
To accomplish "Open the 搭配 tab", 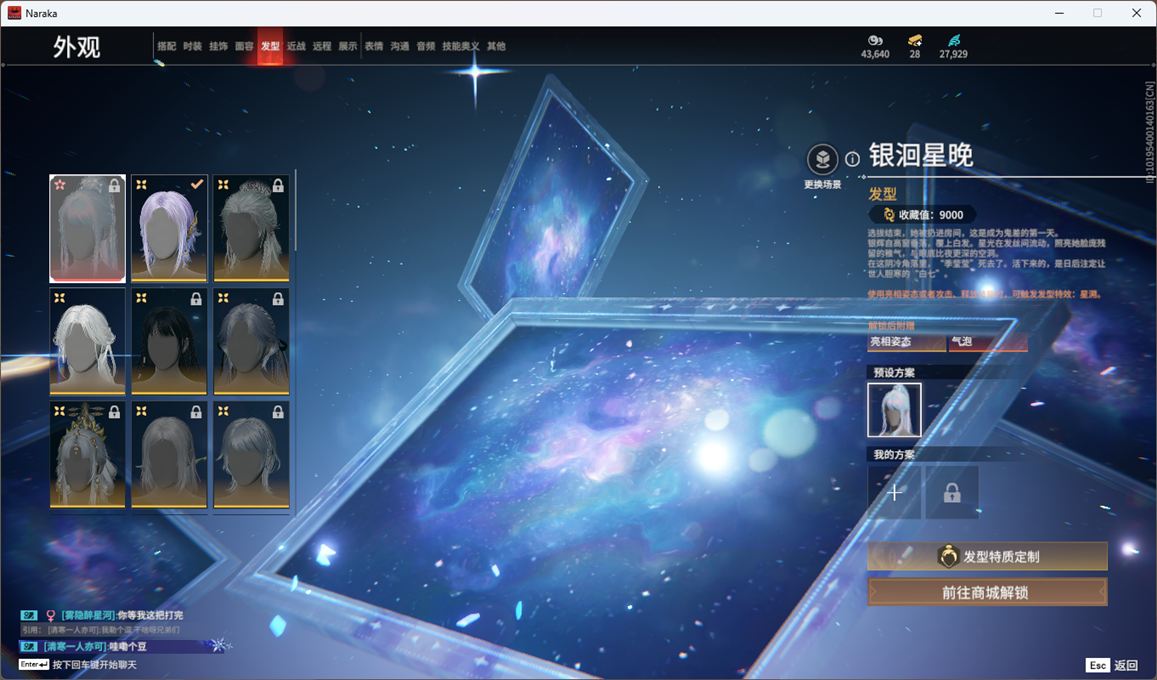I will pyautogui.click(x=166, y=46).
